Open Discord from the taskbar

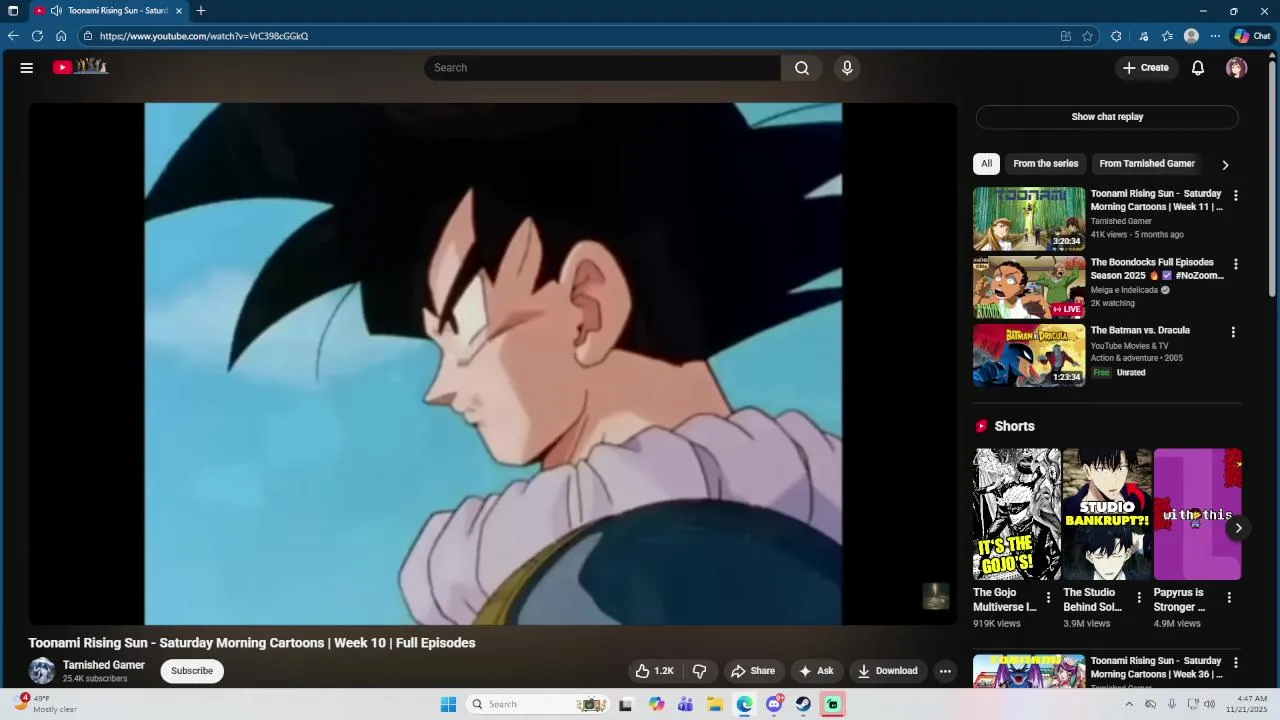click(x=774, y=704)
